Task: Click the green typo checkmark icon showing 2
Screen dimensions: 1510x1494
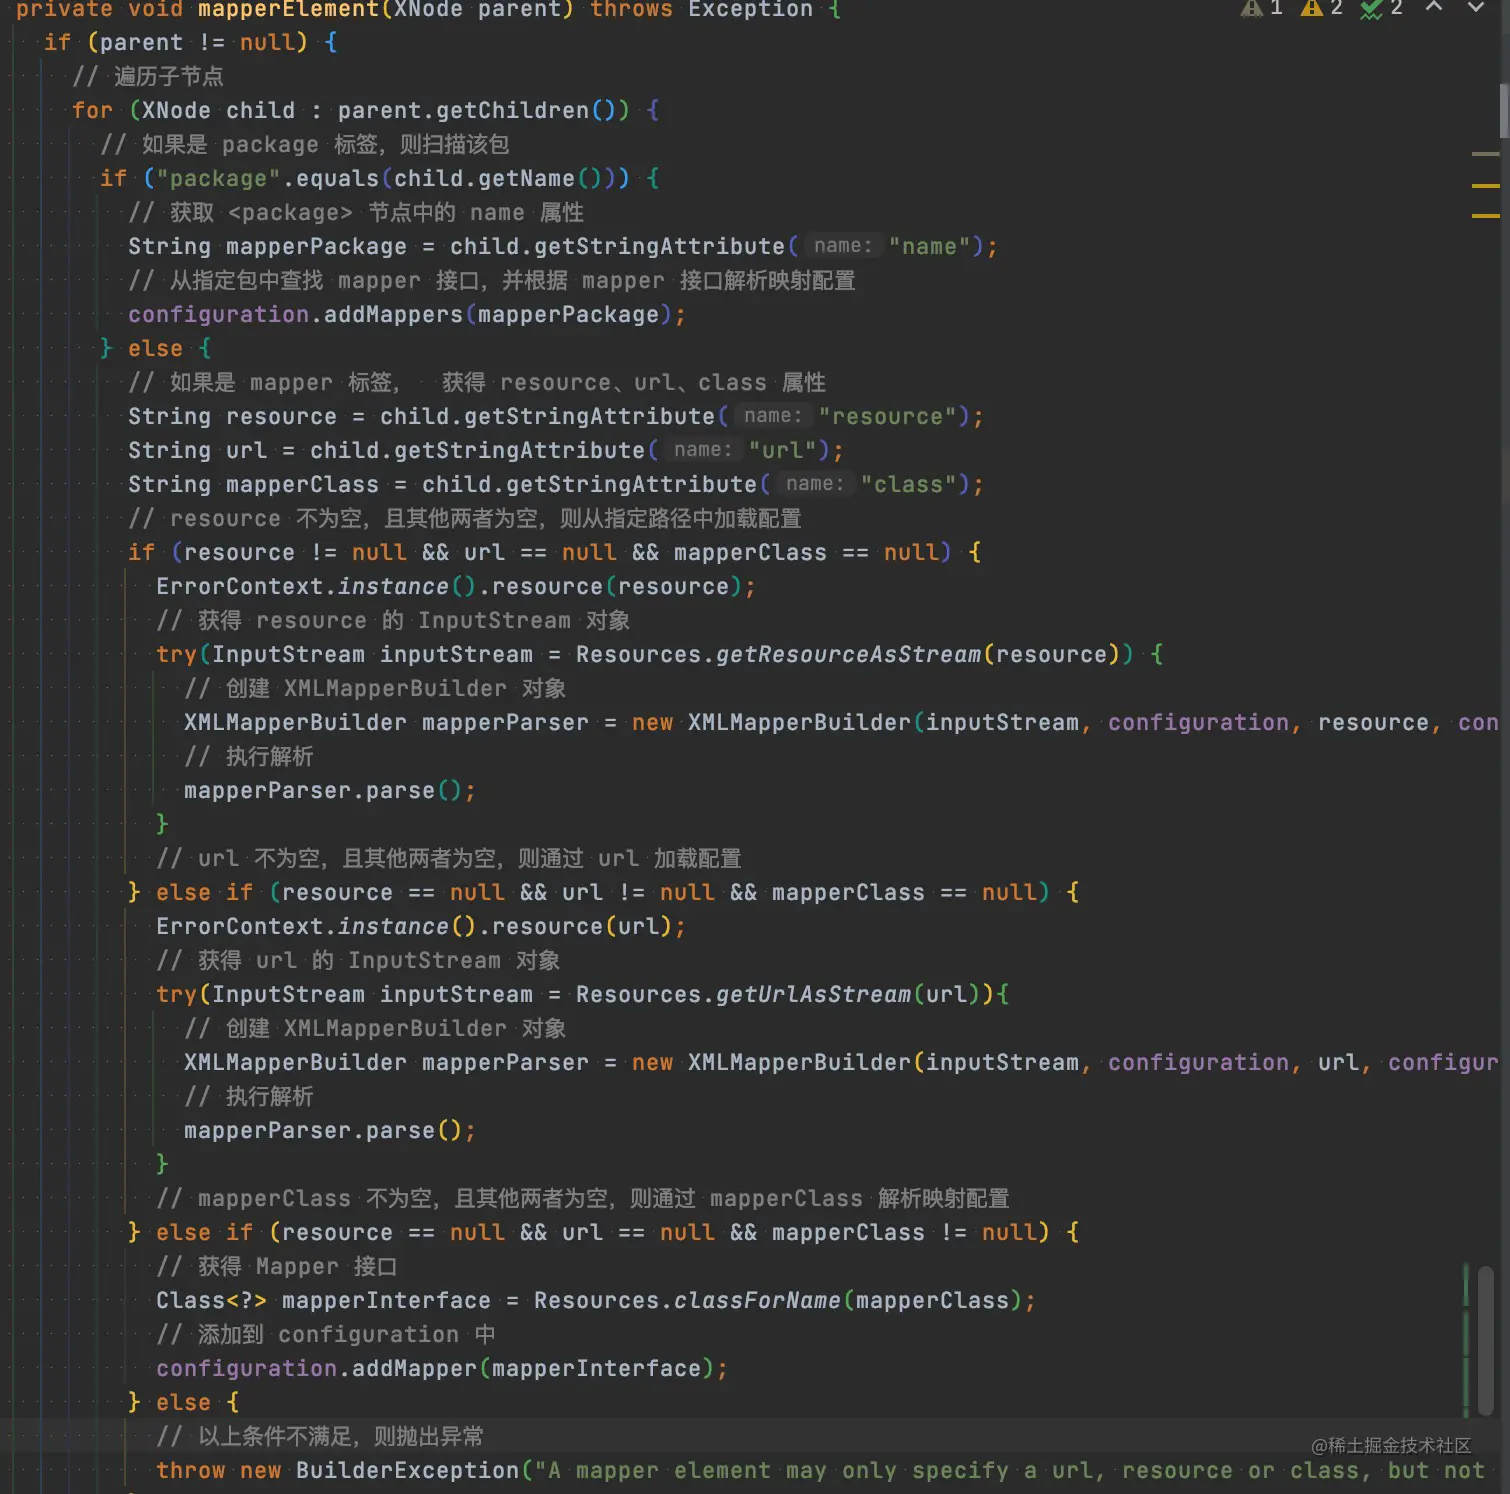Action: tap(1371, 8)
